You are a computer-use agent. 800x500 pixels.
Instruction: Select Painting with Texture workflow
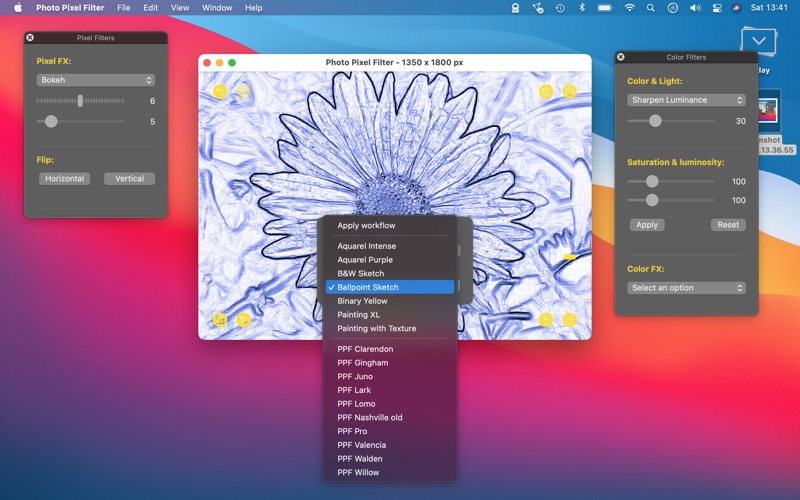(x=390, y=329)
